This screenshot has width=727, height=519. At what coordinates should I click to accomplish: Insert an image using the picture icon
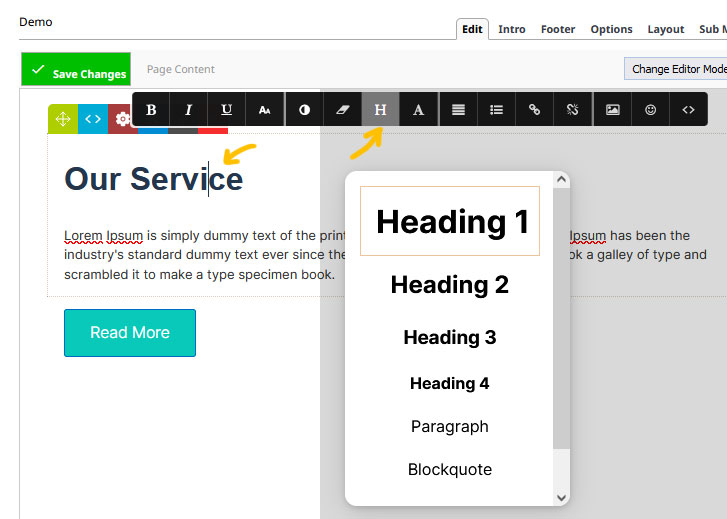(x=612, y=110)
